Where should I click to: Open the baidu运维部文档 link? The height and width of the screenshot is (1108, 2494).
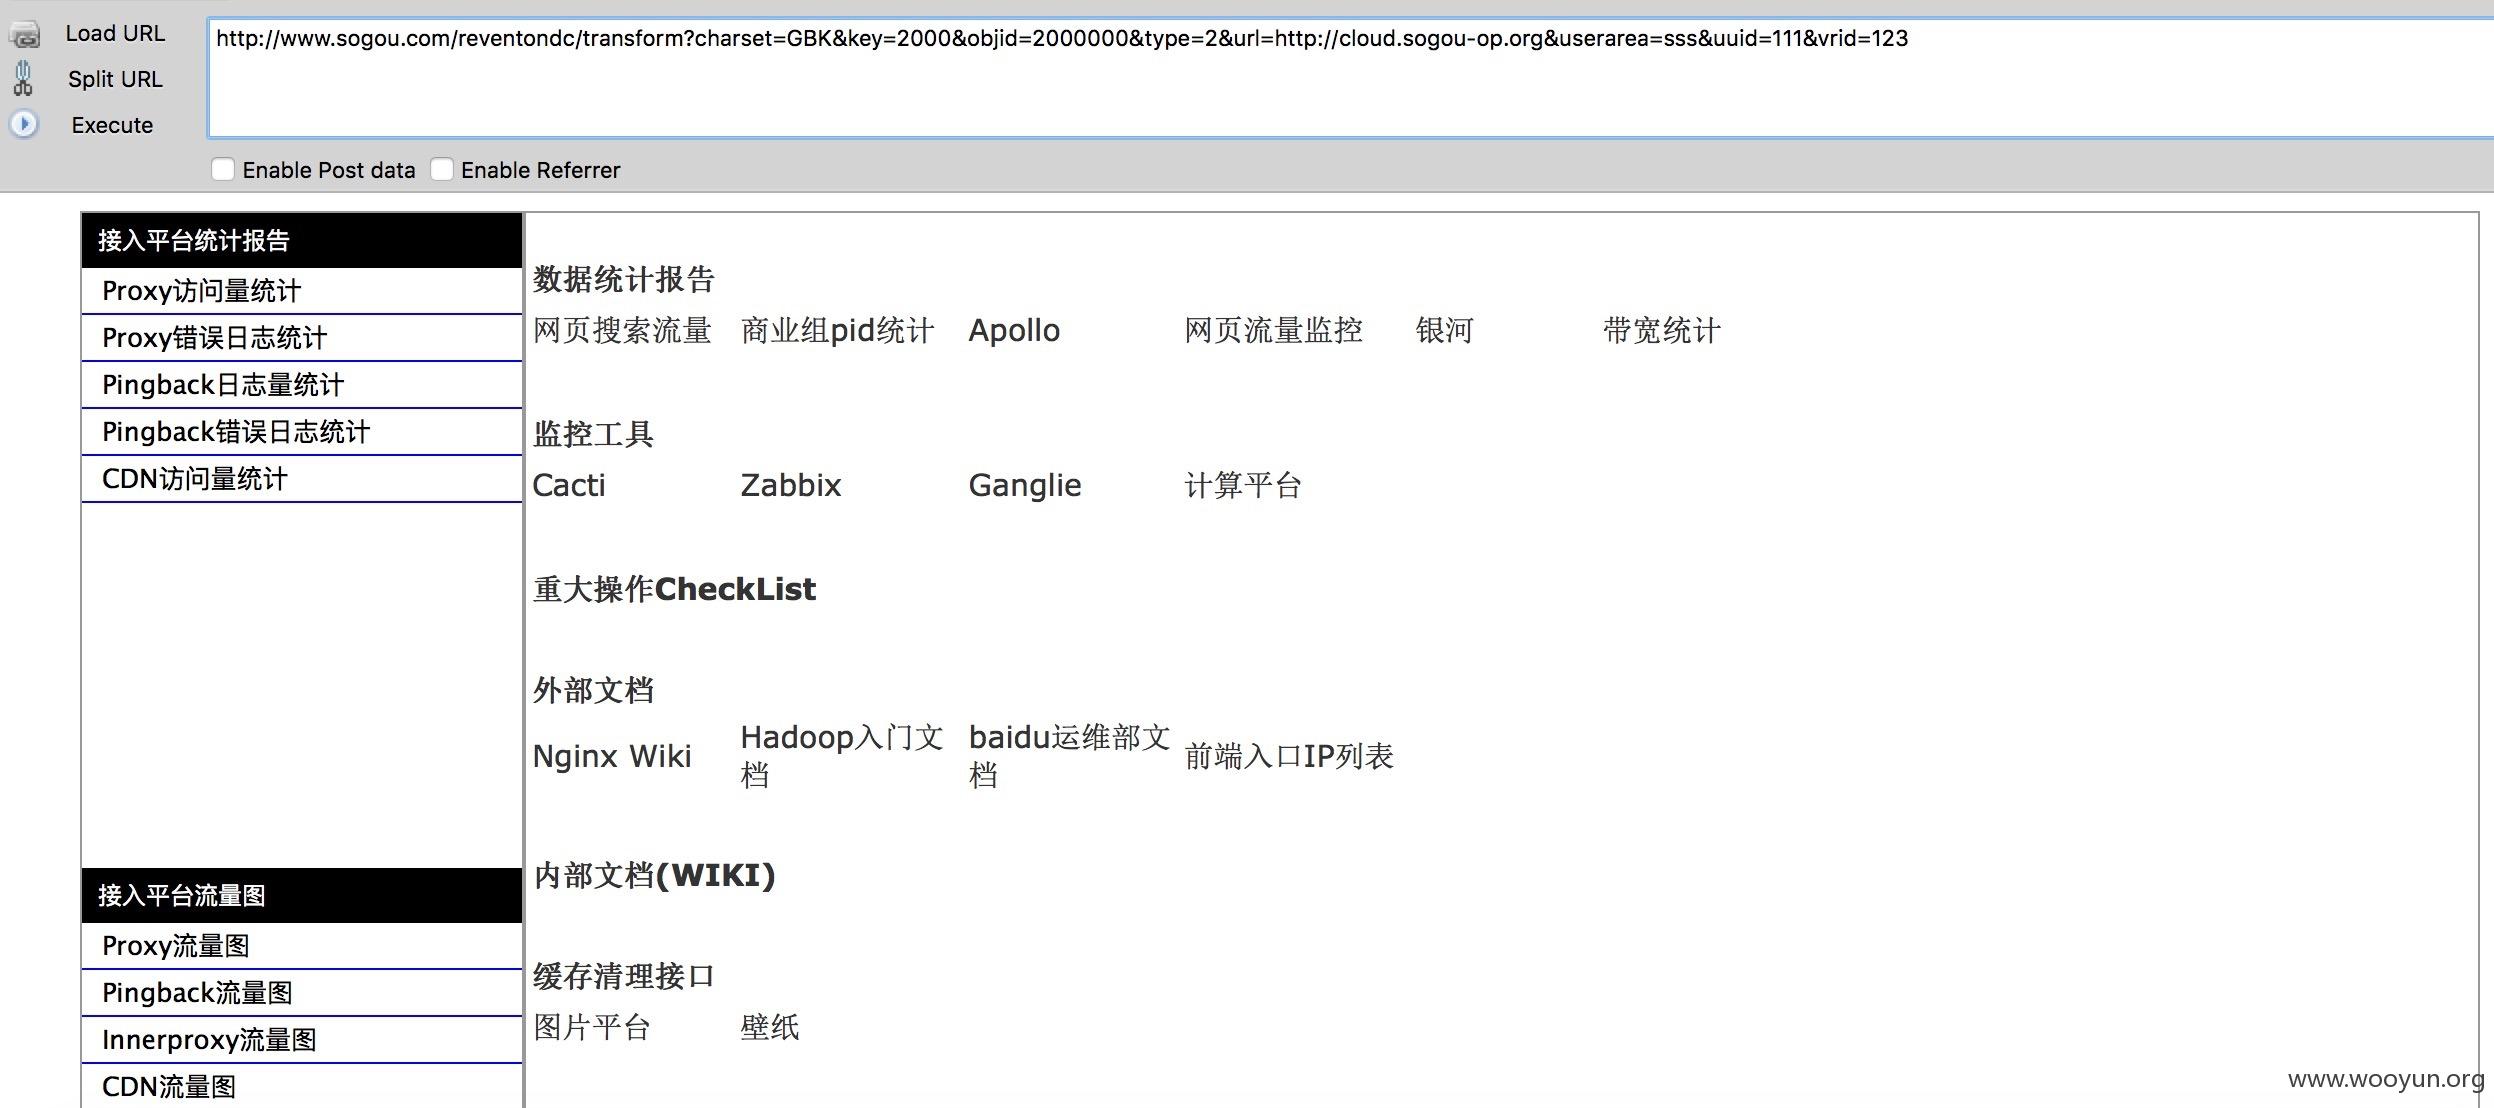pyautogui.click(x=1069, y=756)
